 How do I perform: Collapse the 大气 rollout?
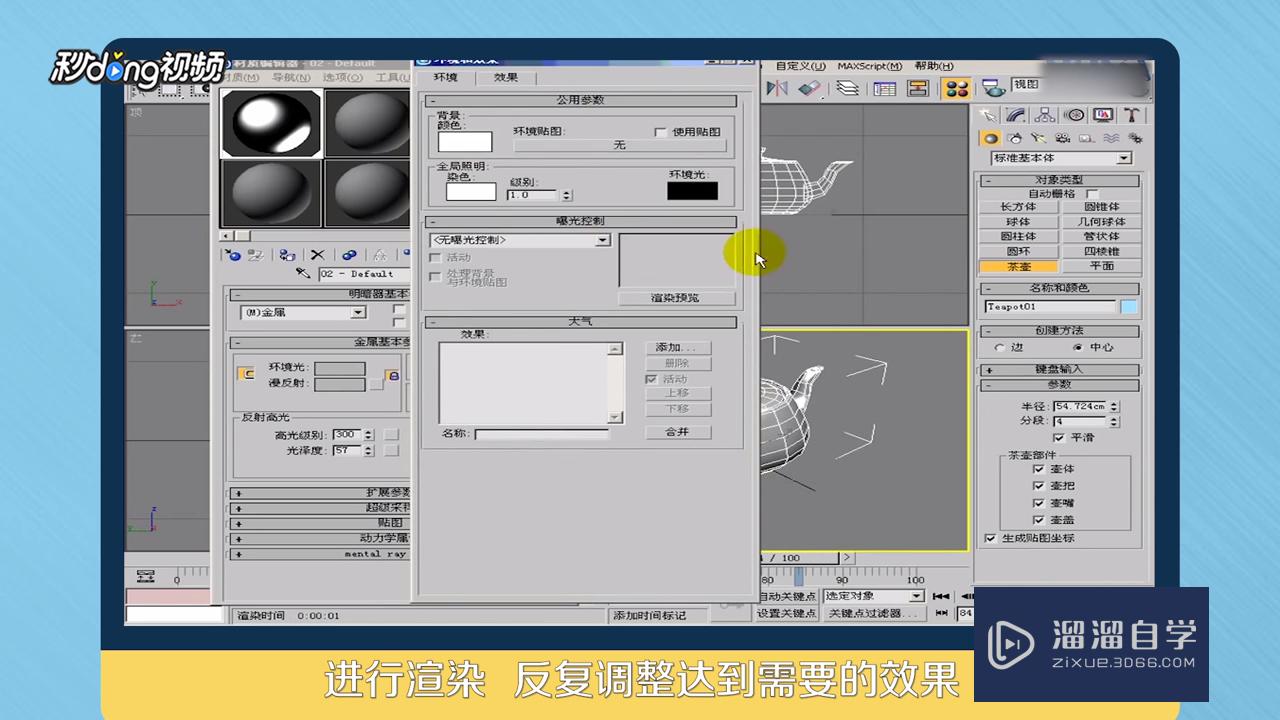tap(580, 323)
